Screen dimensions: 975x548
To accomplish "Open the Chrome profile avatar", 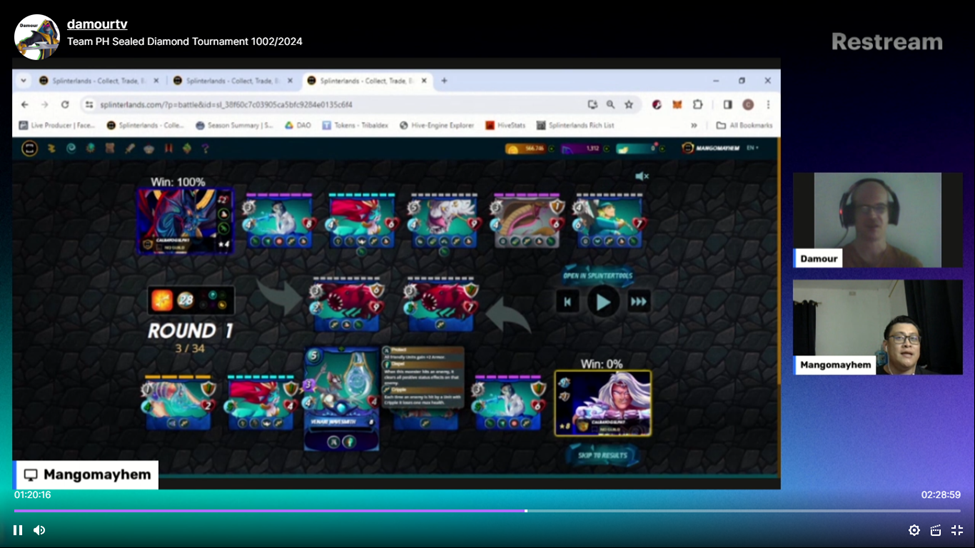I will pyautogui.click(x=748, y=104).
